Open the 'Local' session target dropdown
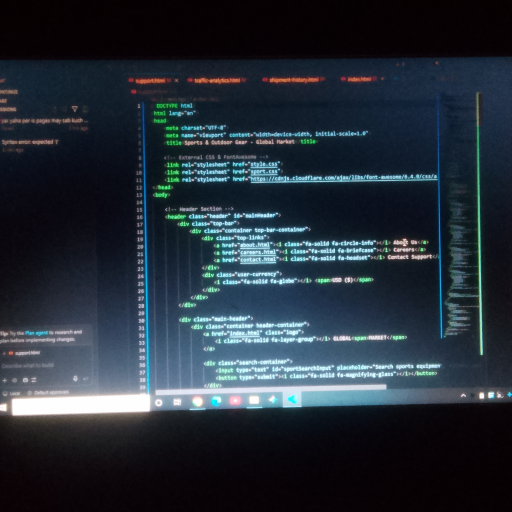Viewport: 512px width, 512px height. 12,393
